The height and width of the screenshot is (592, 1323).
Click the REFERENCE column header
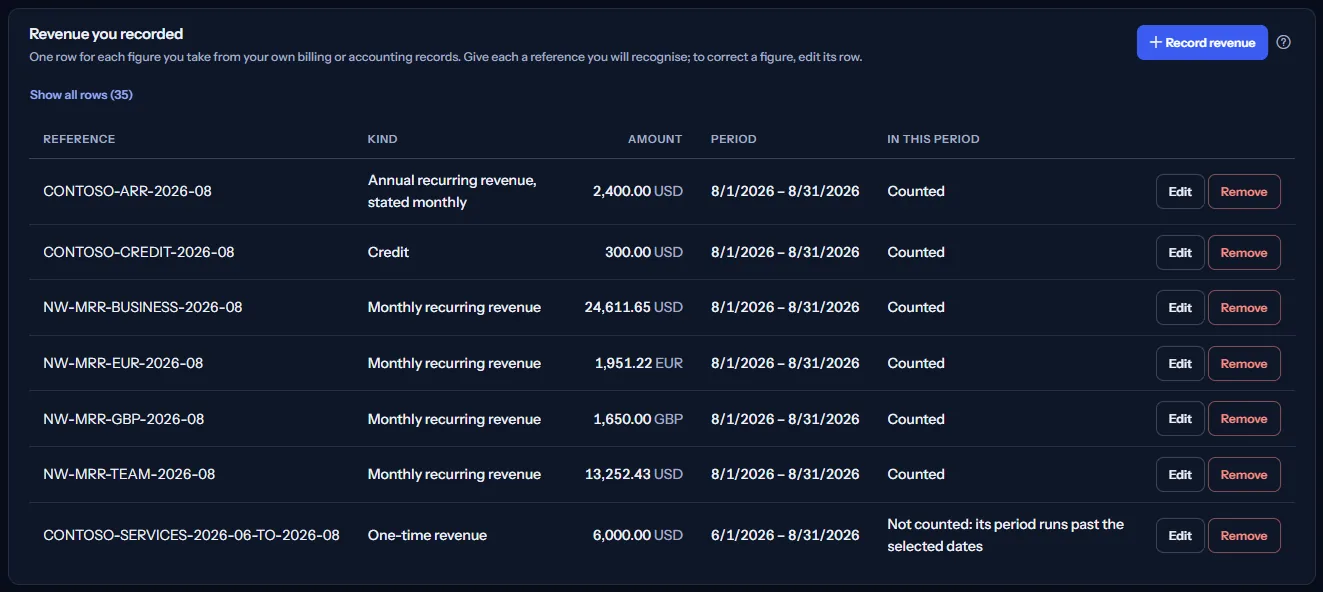tap(79, 139)
